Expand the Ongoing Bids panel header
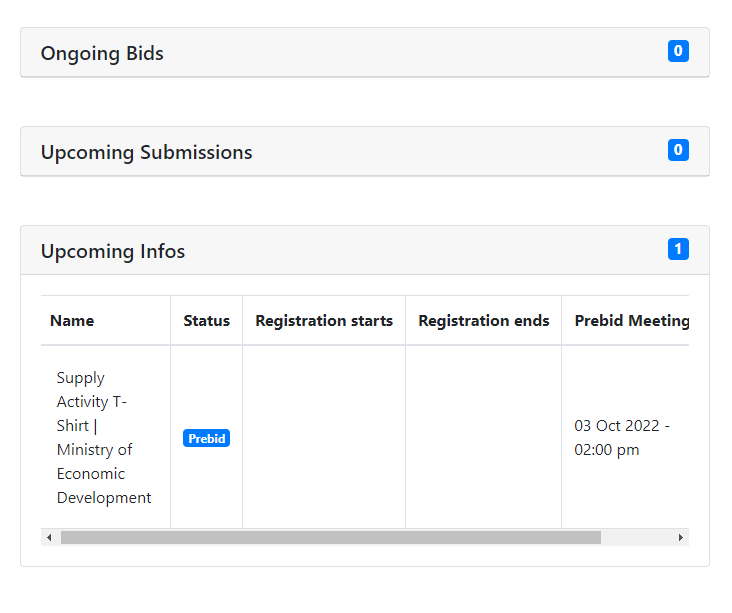 pos(365,52)
